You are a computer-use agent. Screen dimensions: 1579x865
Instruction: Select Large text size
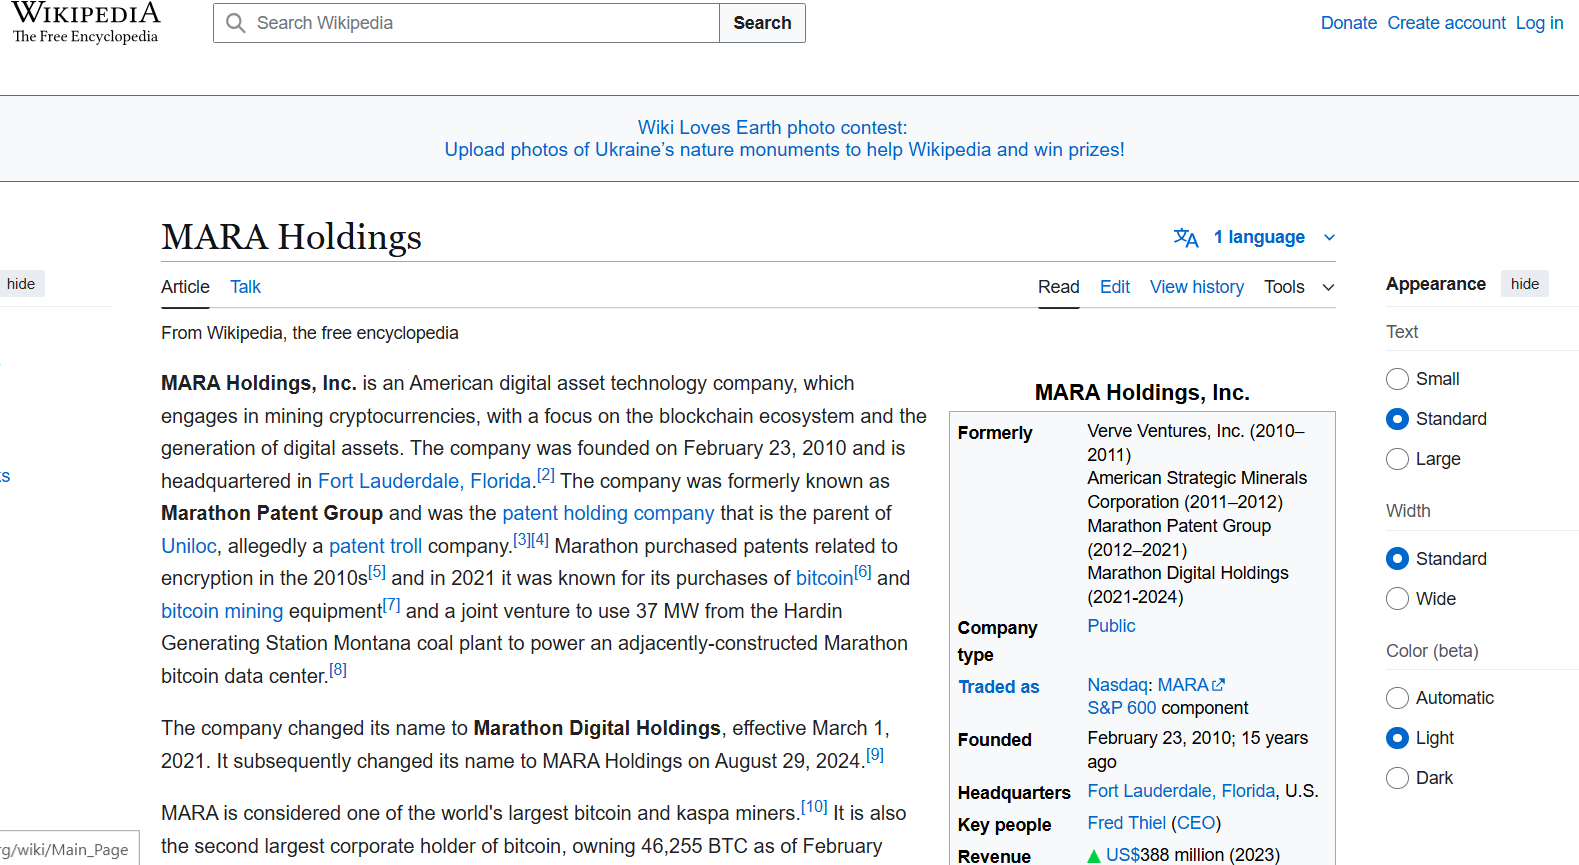pos(1398,459)
